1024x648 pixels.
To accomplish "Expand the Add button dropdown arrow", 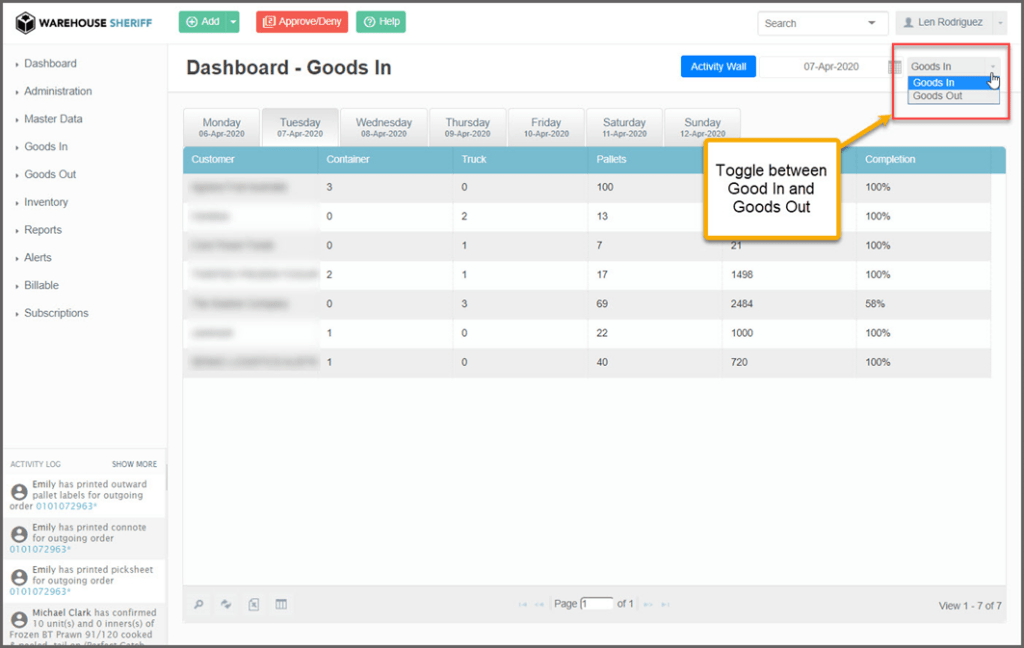I will pos(233,22).
